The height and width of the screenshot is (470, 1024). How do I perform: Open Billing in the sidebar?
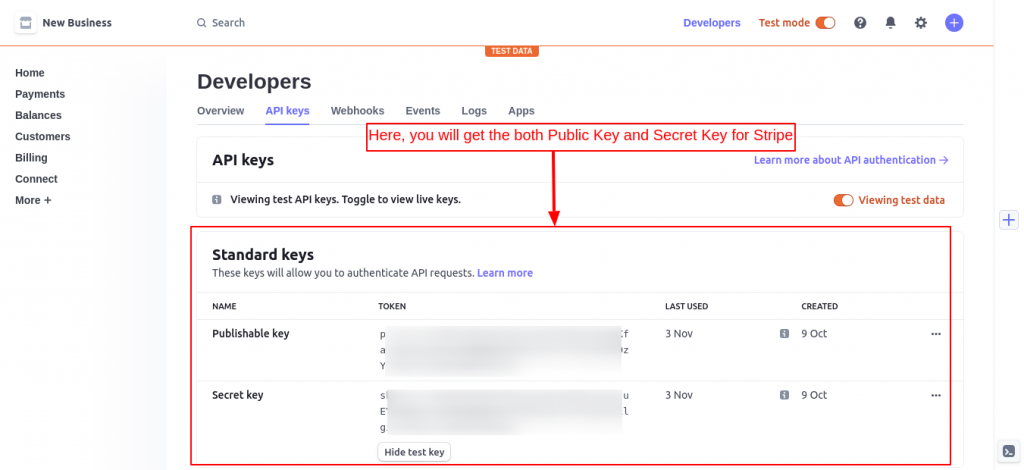tap(31, 158)
